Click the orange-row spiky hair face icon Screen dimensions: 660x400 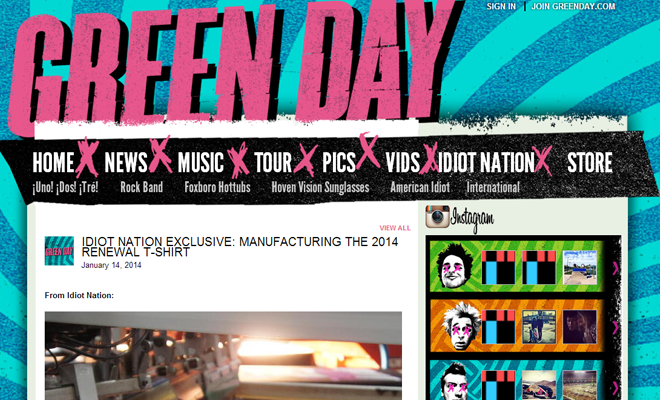tap(461, 326)
